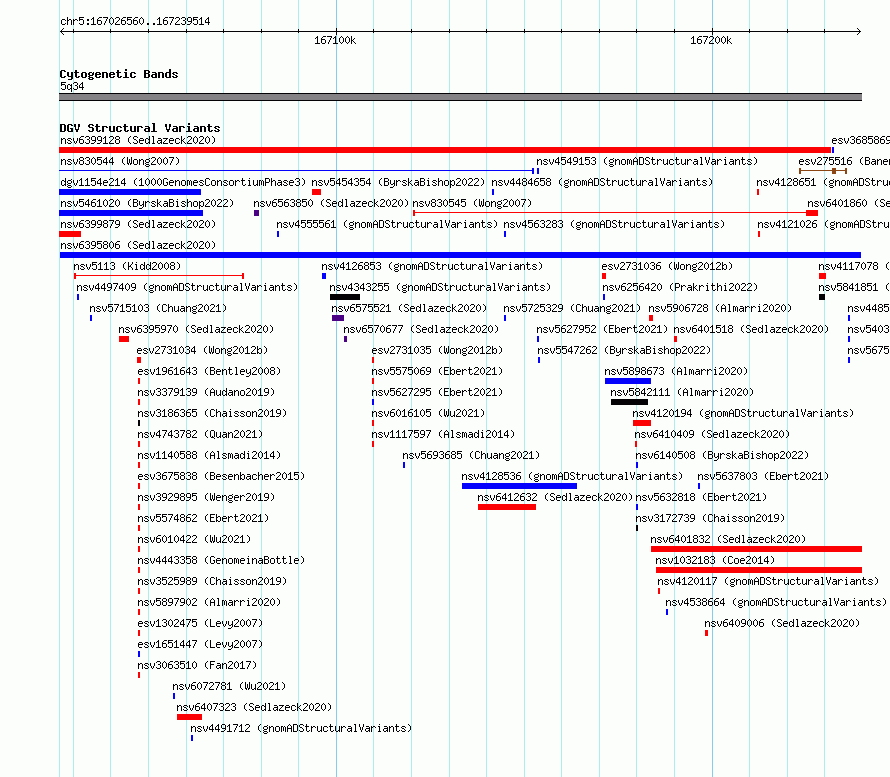Click the gray 5q34 cytogenetic band bar
890x777 pixels.
(x=460, y=97)
